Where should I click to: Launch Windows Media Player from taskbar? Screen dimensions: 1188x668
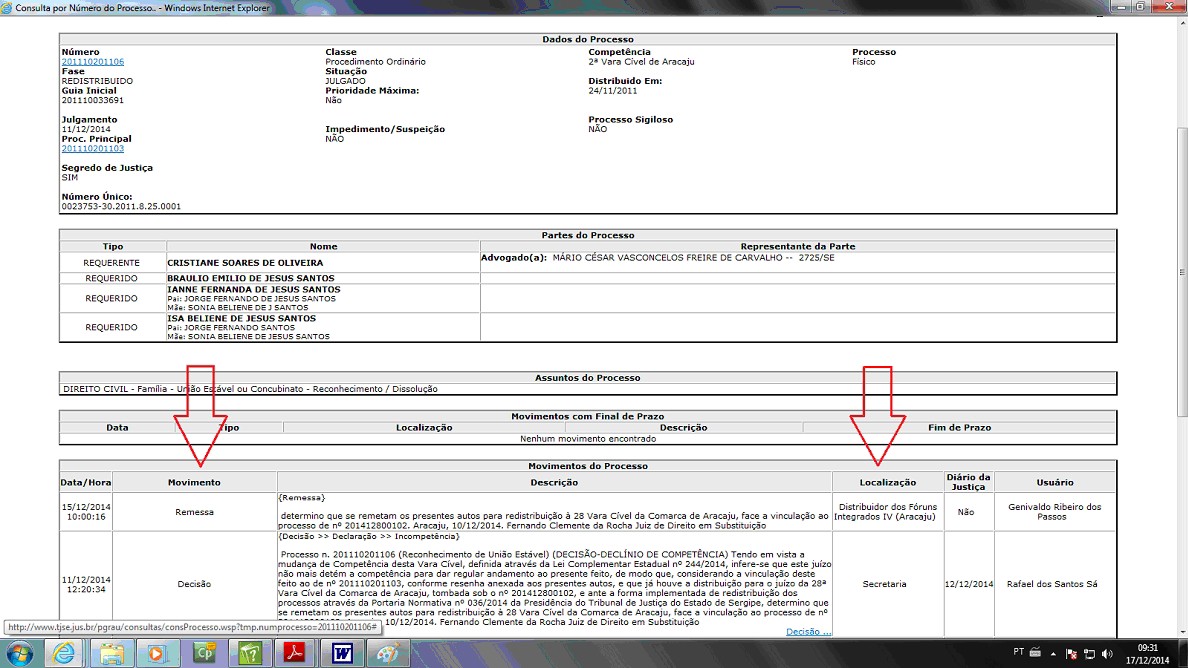tap(156, 654)
